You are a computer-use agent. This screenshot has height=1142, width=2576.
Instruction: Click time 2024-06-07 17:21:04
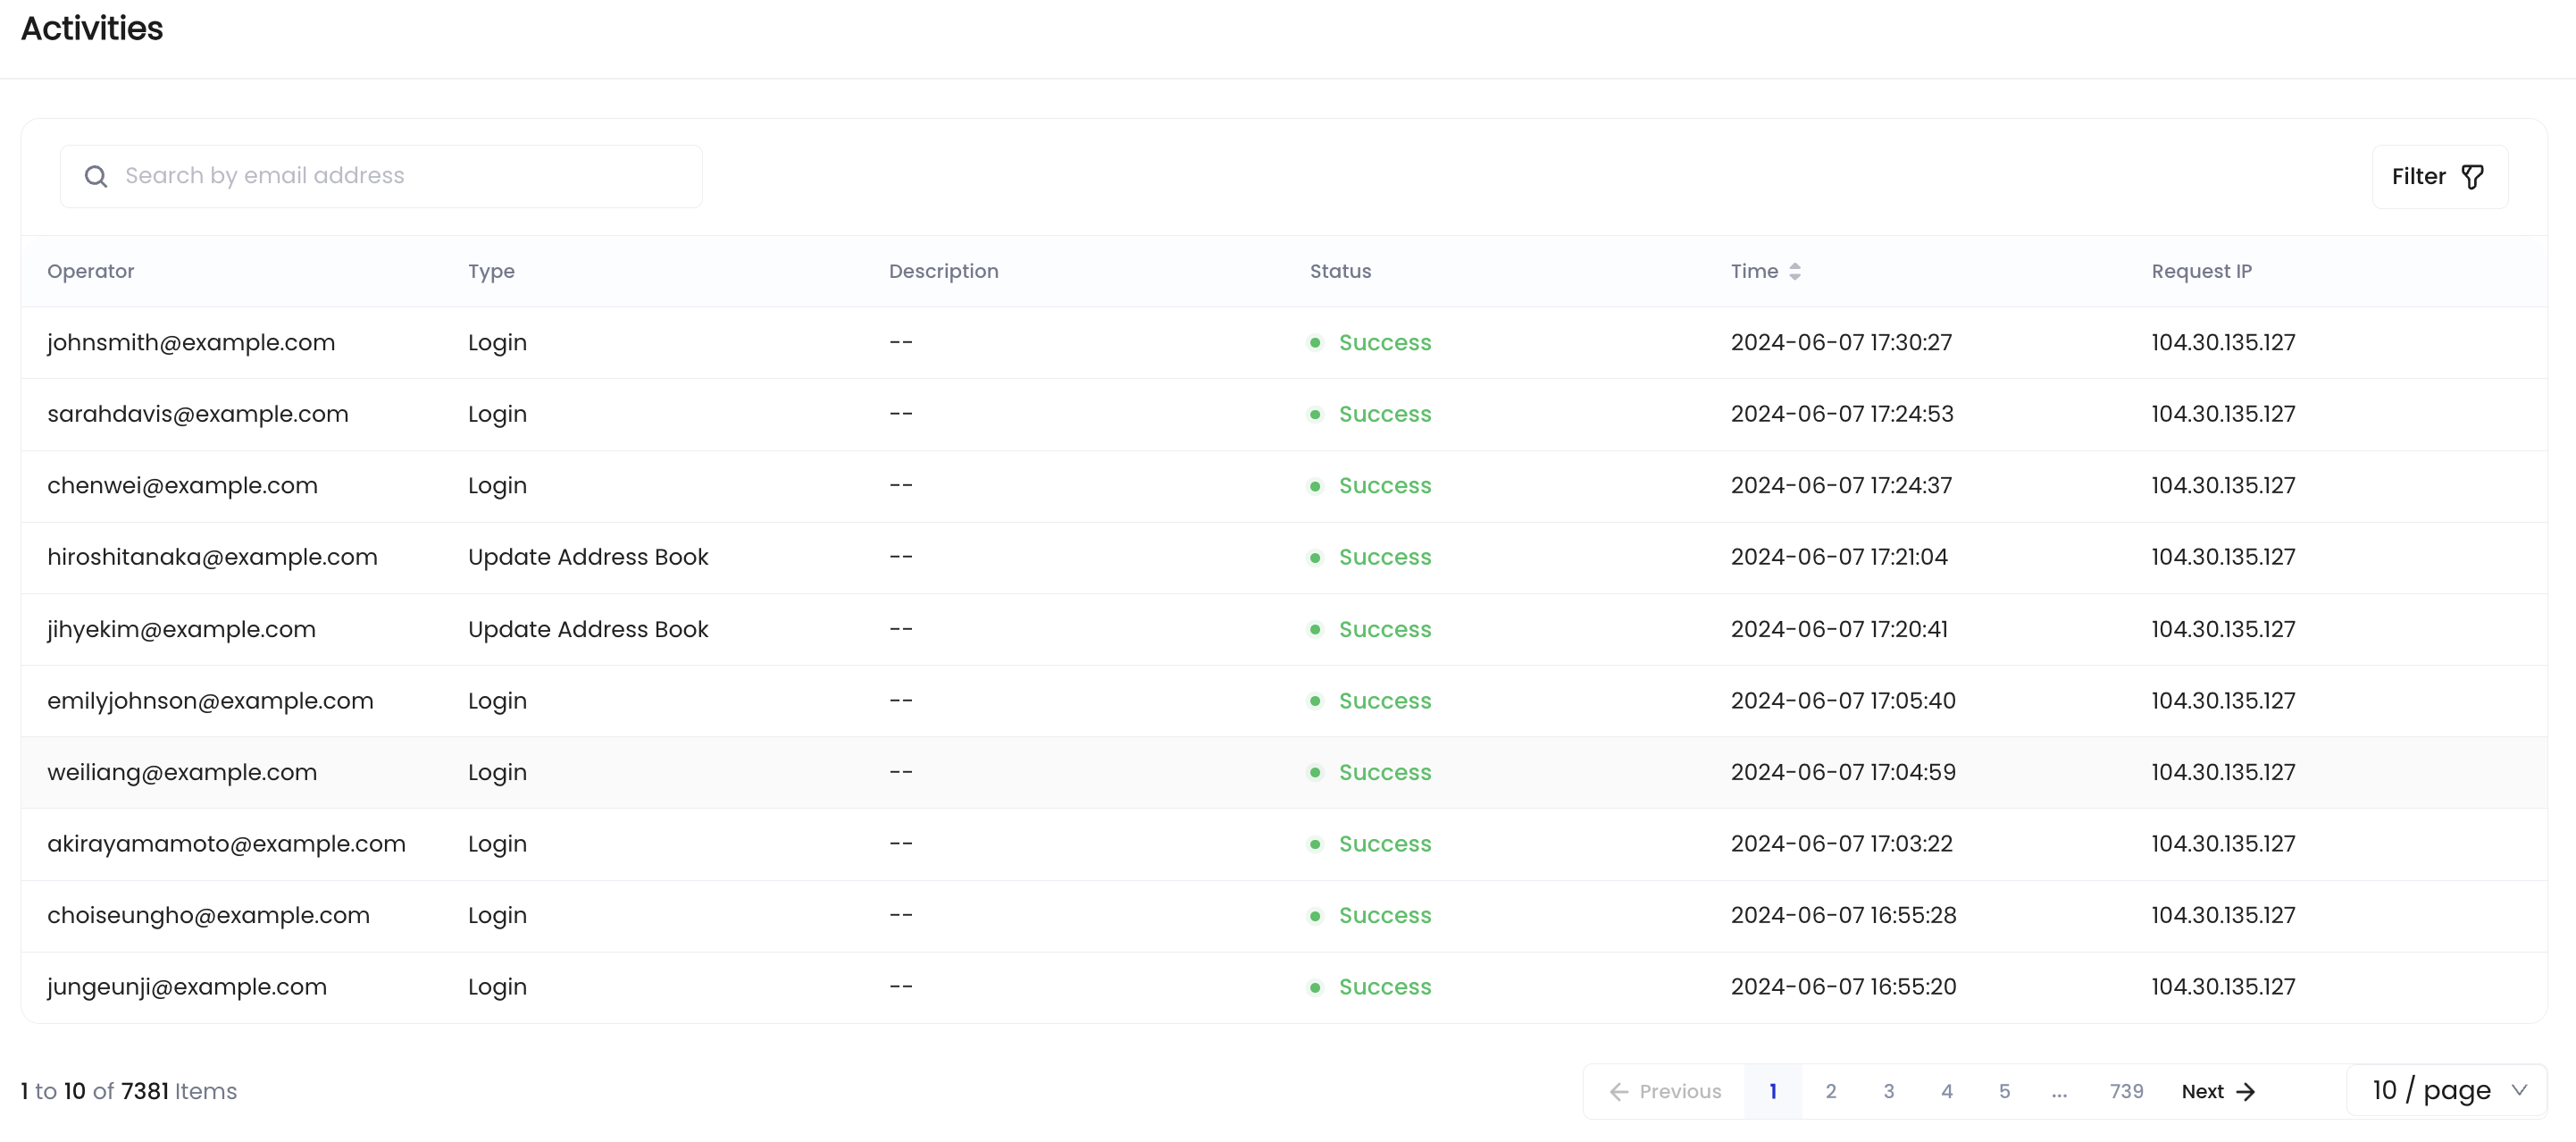click(1839, 558)
